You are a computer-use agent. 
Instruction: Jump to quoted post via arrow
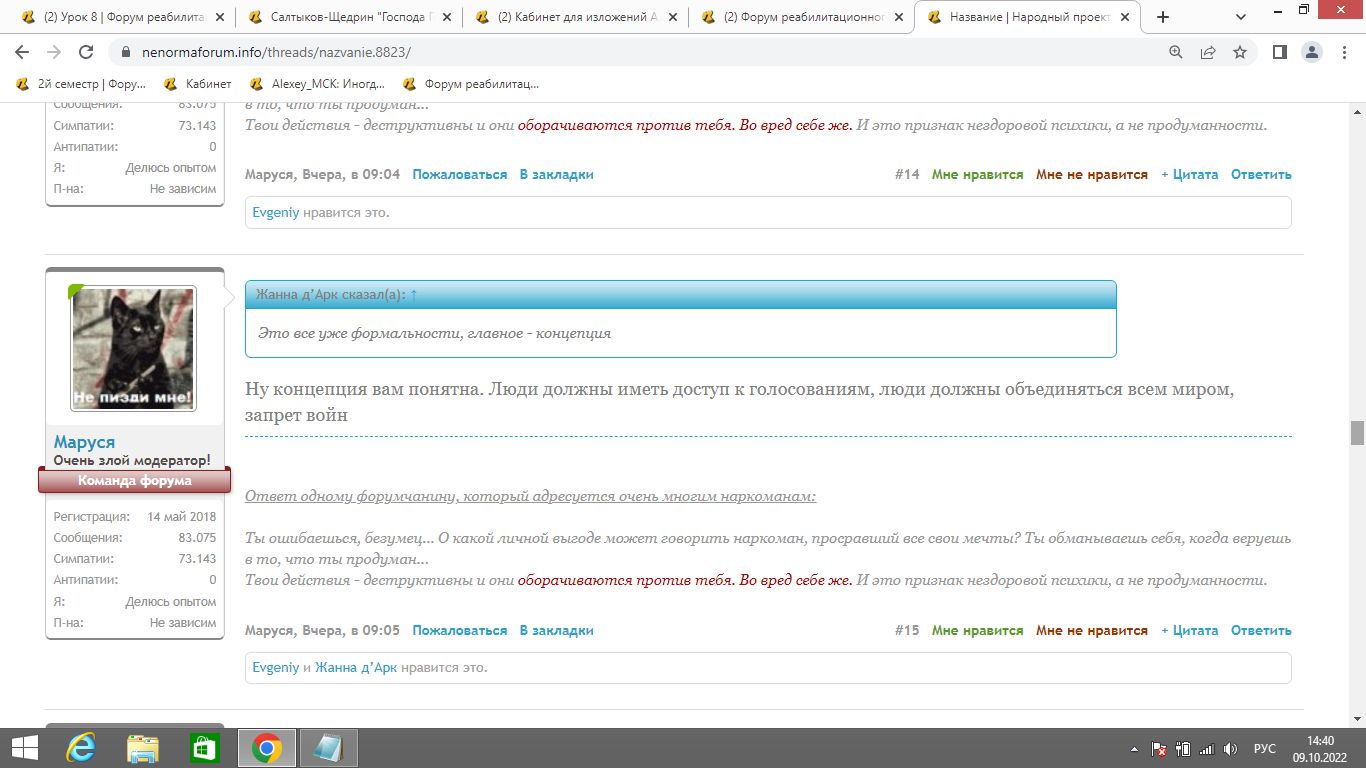click(414, 295)
